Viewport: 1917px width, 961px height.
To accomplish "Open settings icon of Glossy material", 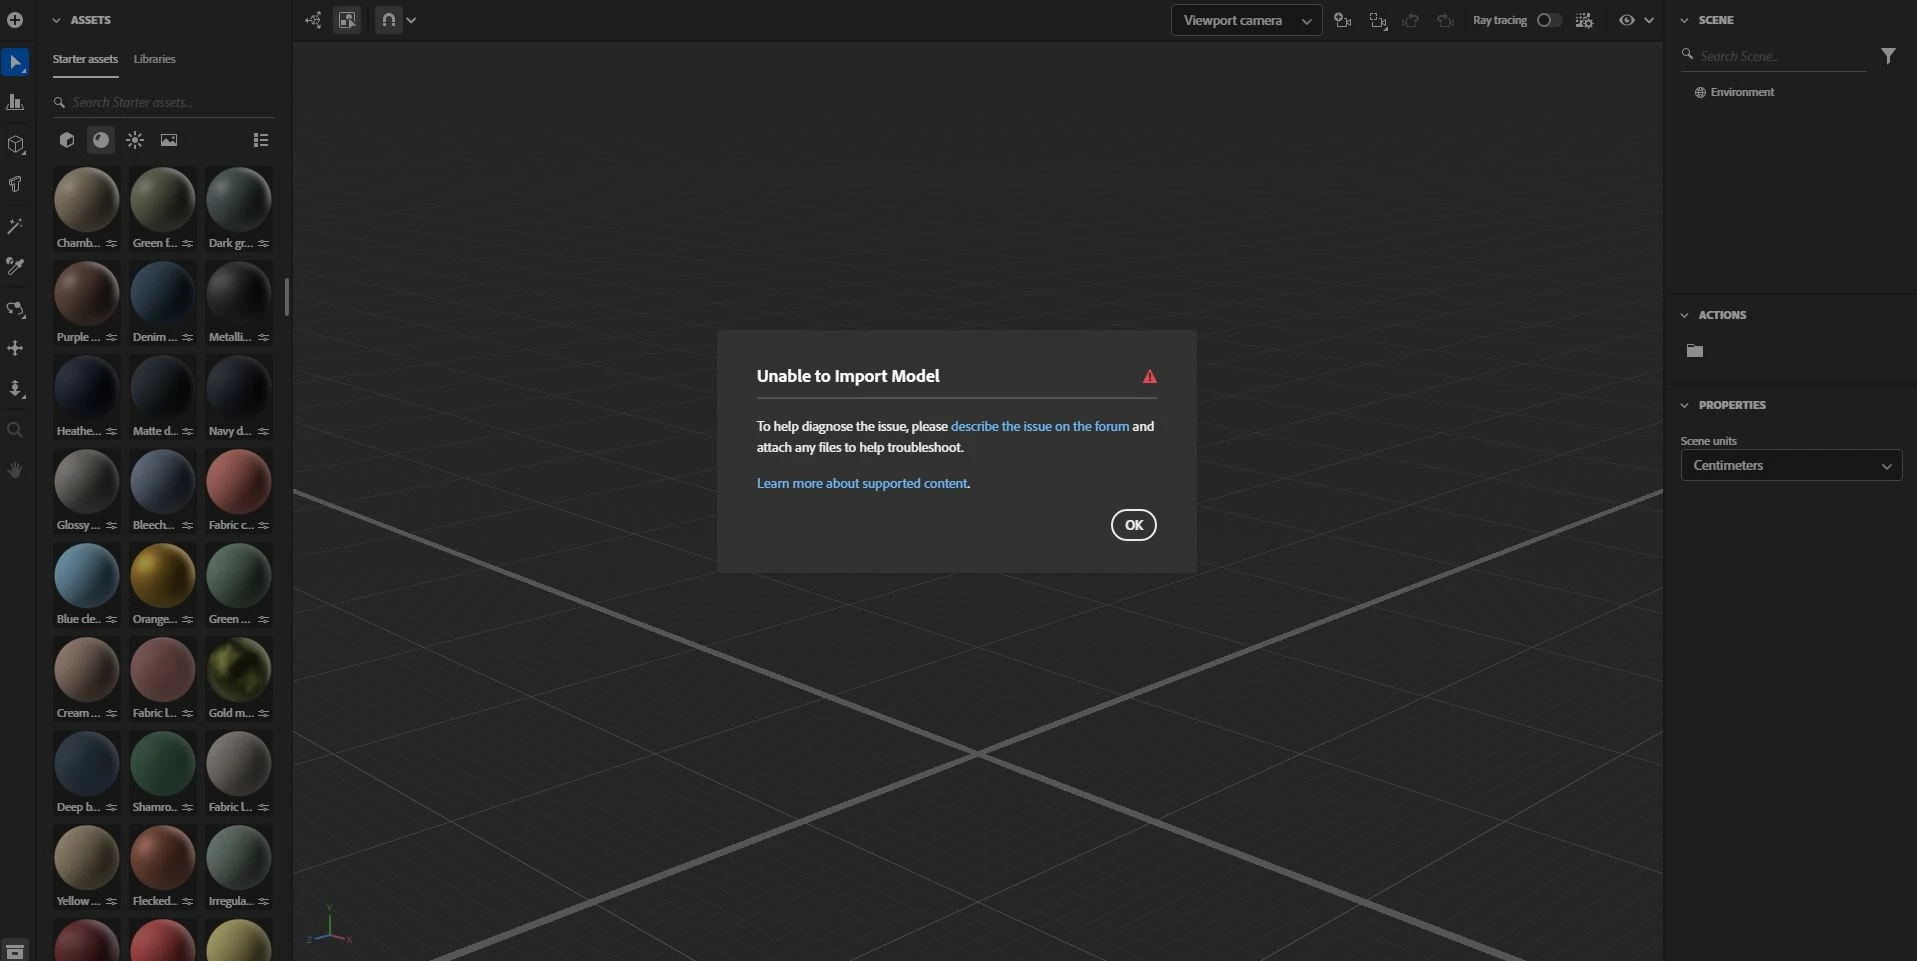I will pyautogui.click(x=111, y=525).
